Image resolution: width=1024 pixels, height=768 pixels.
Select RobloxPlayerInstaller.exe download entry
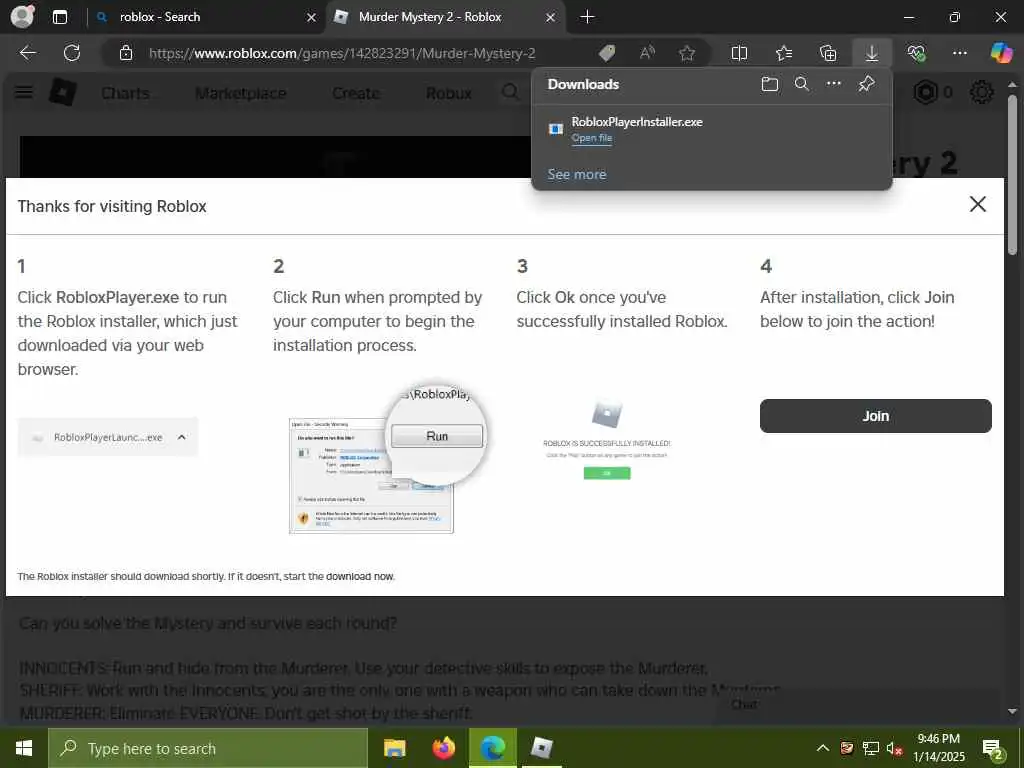pyautogui.click(x=712, y=129)
